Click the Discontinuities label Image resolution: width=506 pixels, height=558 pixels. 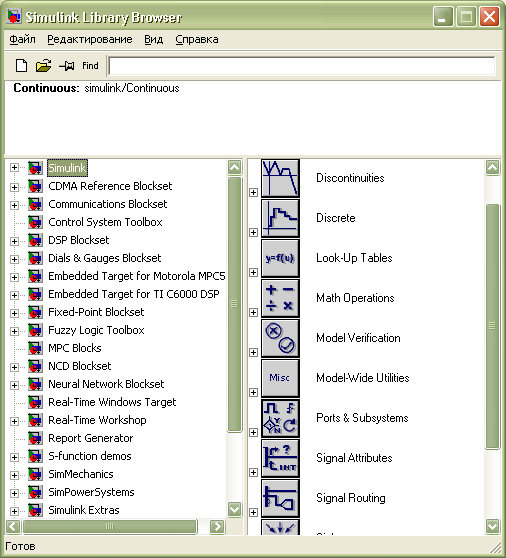click(x=350, y=178)
